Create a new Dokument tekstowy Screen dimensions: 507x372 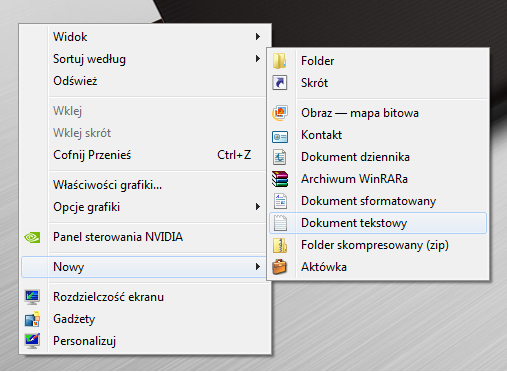click(378, 223)
